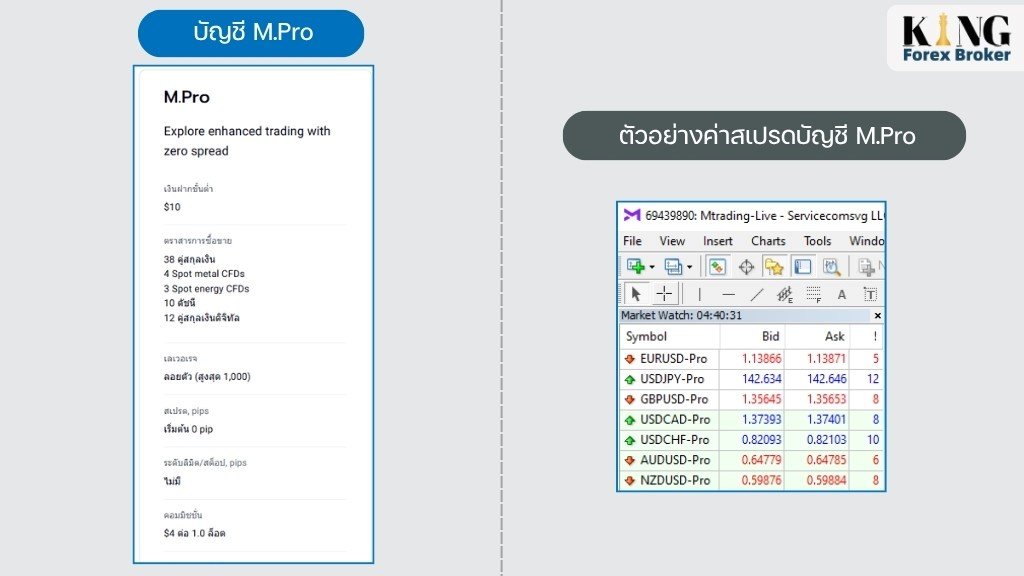Open the Profiles toolbar icon
This screenshot has height=576, width=1024.
pos(673,266)
